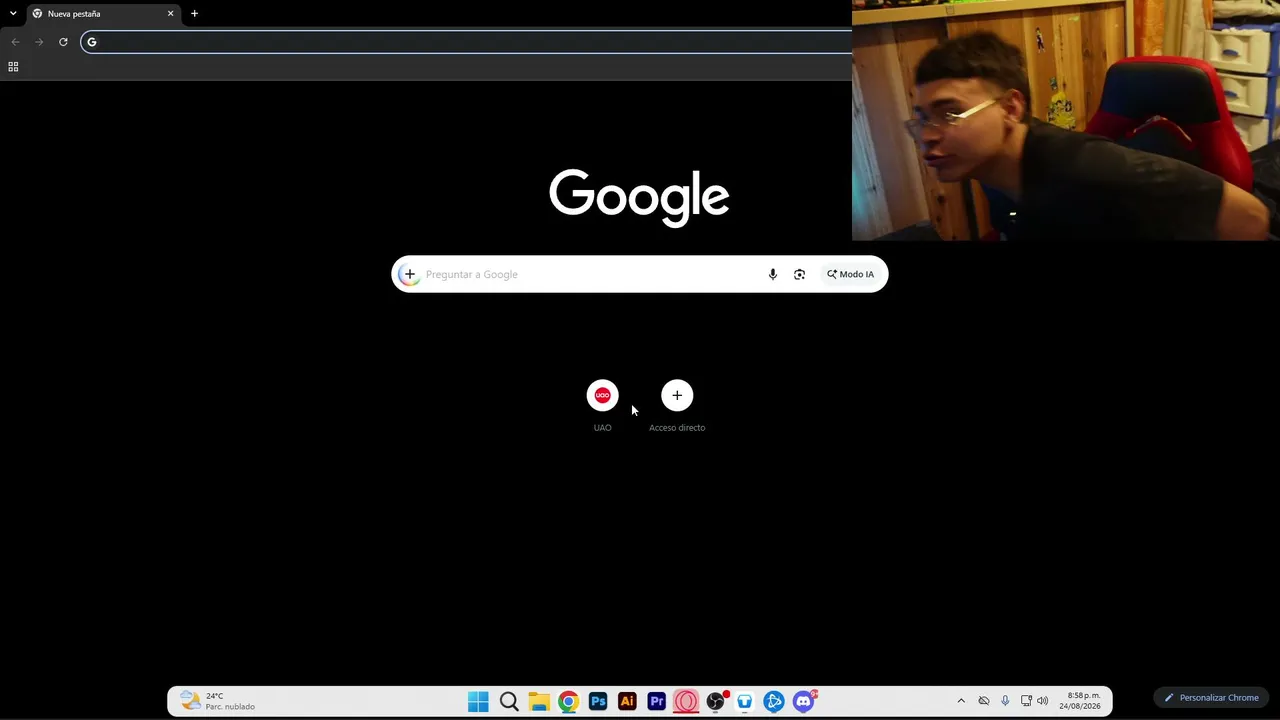The width and height of the screenshot is (1280, 720).
Task: Search by image with Google Lens
Action: (799, 274)
